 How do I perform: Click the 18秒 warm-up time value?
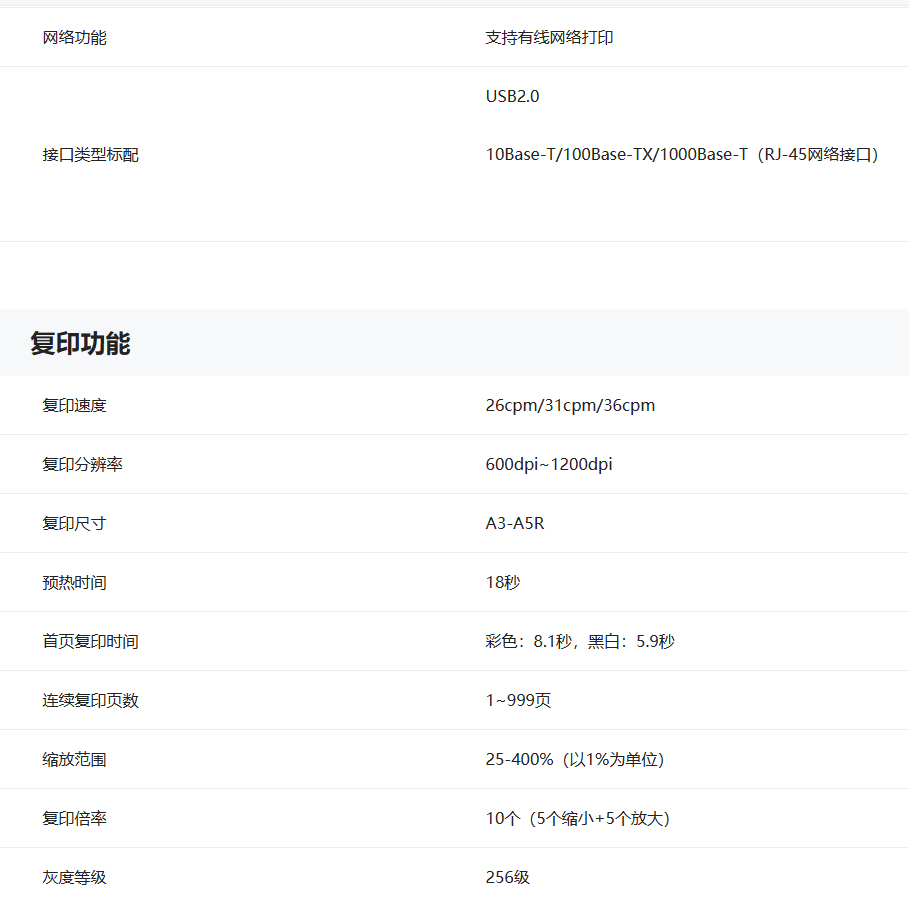click(503, 583)
